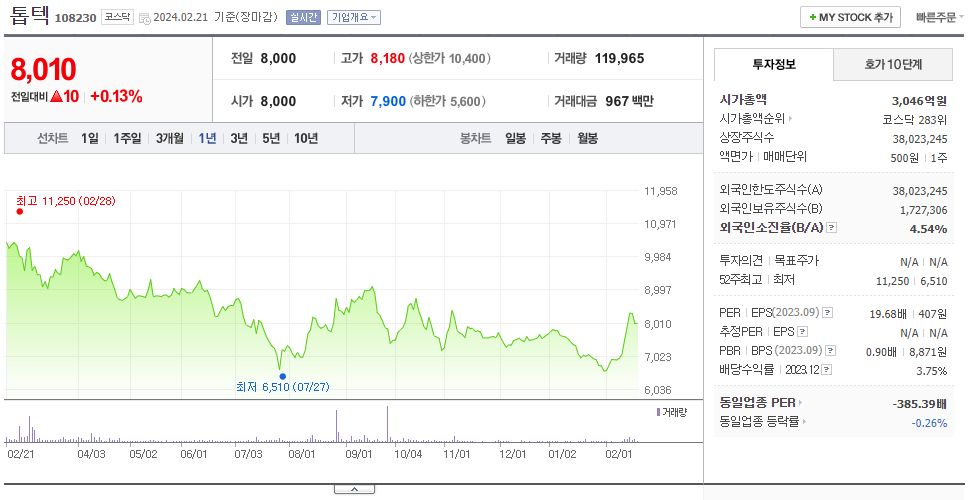
Task: Click the 실시간 badge button
Action: click(303, 17)
